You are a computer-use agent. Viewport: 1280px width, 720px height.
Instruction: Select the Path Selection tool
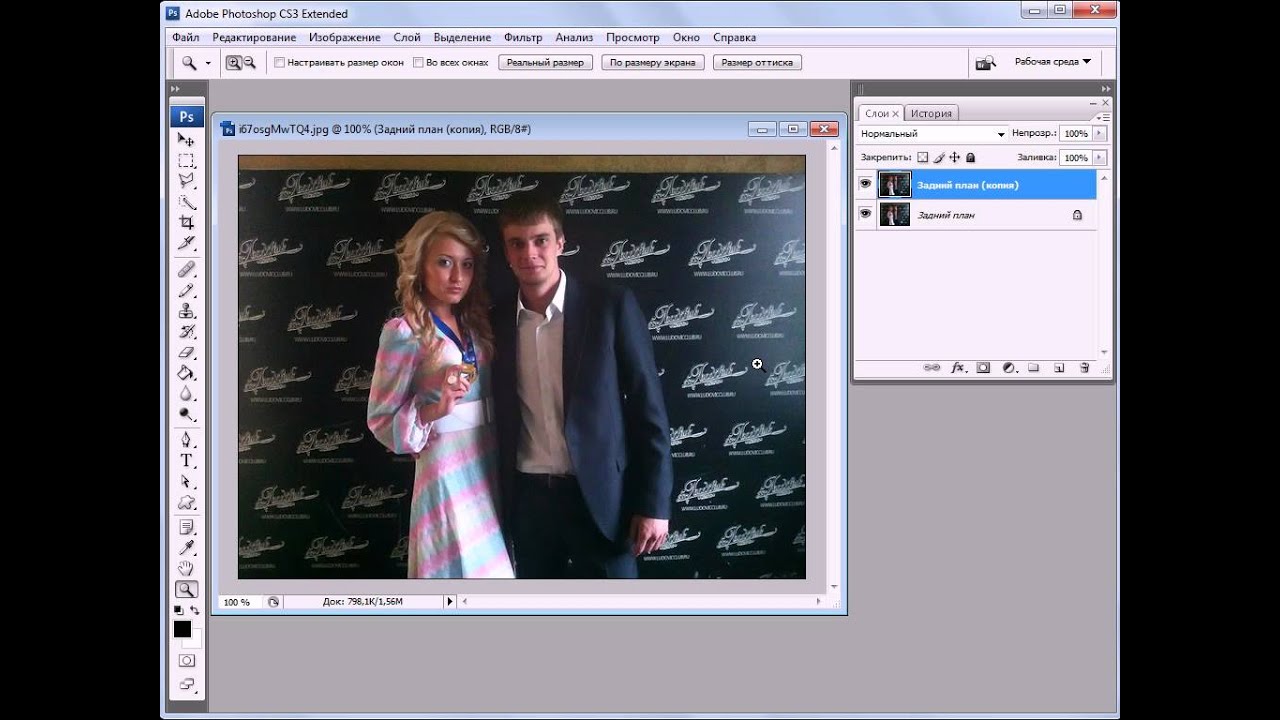pos(187,482)
